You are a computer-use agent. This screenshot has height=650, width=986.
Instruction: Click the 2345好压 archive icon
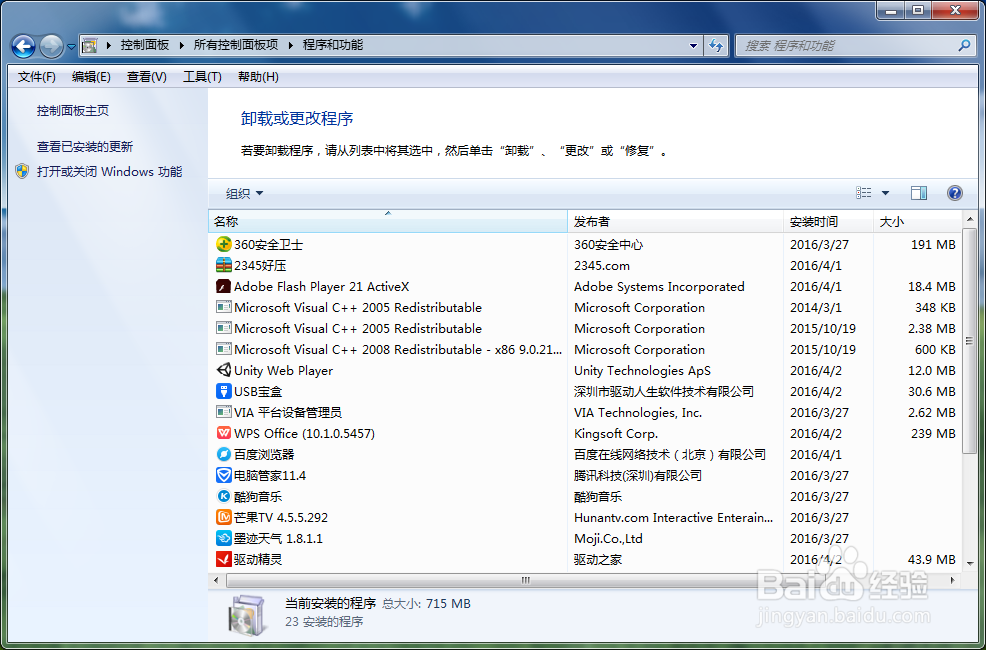tap(223, 265)
